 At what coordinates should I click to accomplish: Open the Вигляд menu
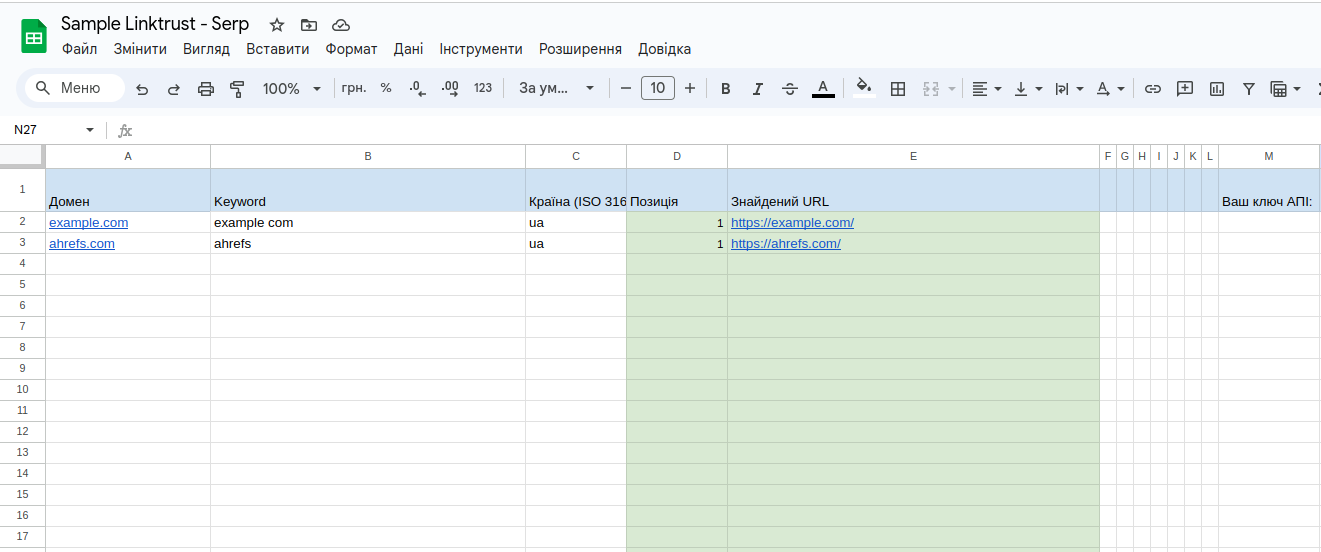tap(206, 49)
